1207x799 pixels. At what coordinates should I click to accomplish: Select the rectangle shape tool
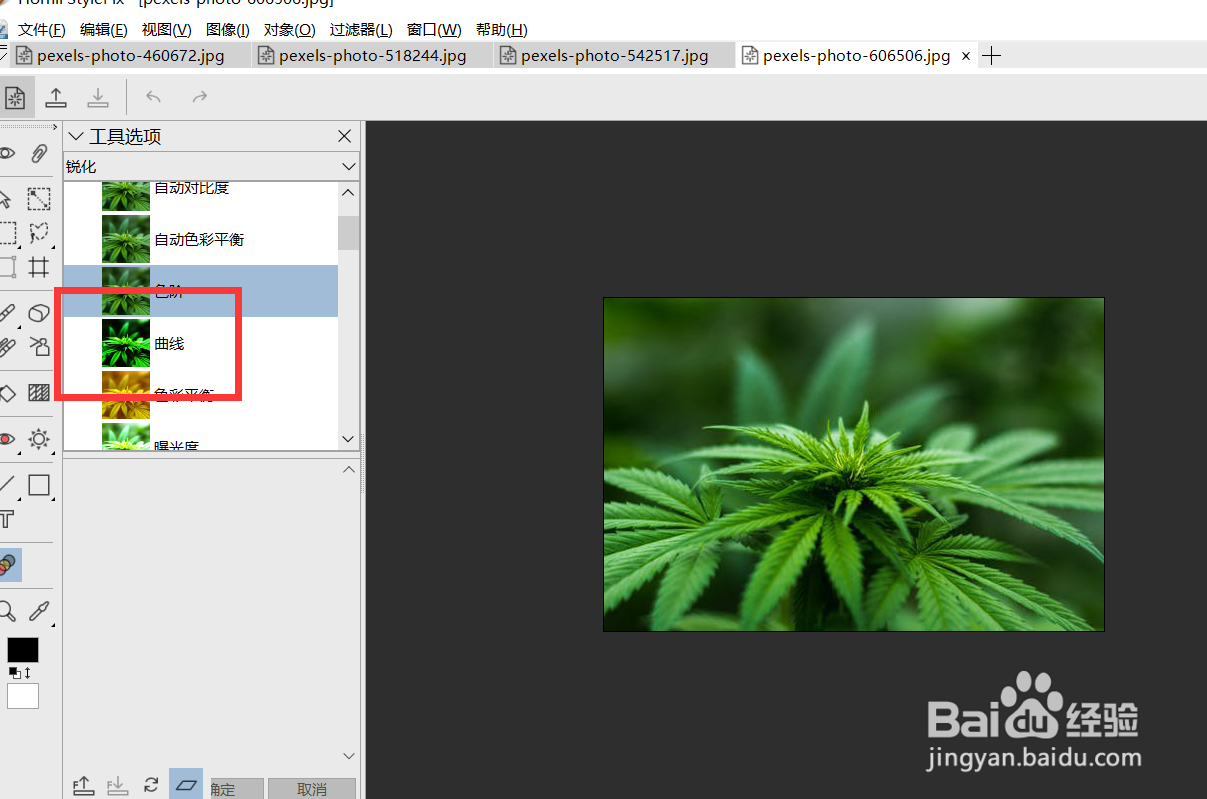tap(39, 485)
